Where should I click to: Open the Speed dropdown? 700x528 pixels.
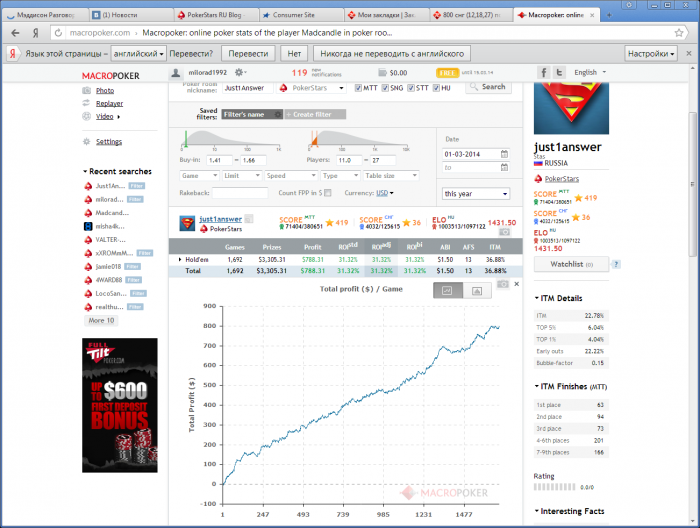tap(291, 176)
